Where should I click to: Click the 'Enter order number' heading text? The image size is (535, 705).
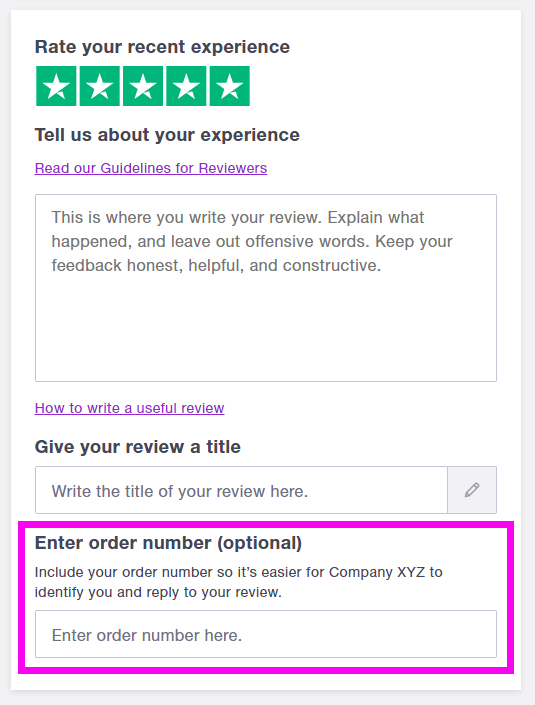click(x=123, y=543)
